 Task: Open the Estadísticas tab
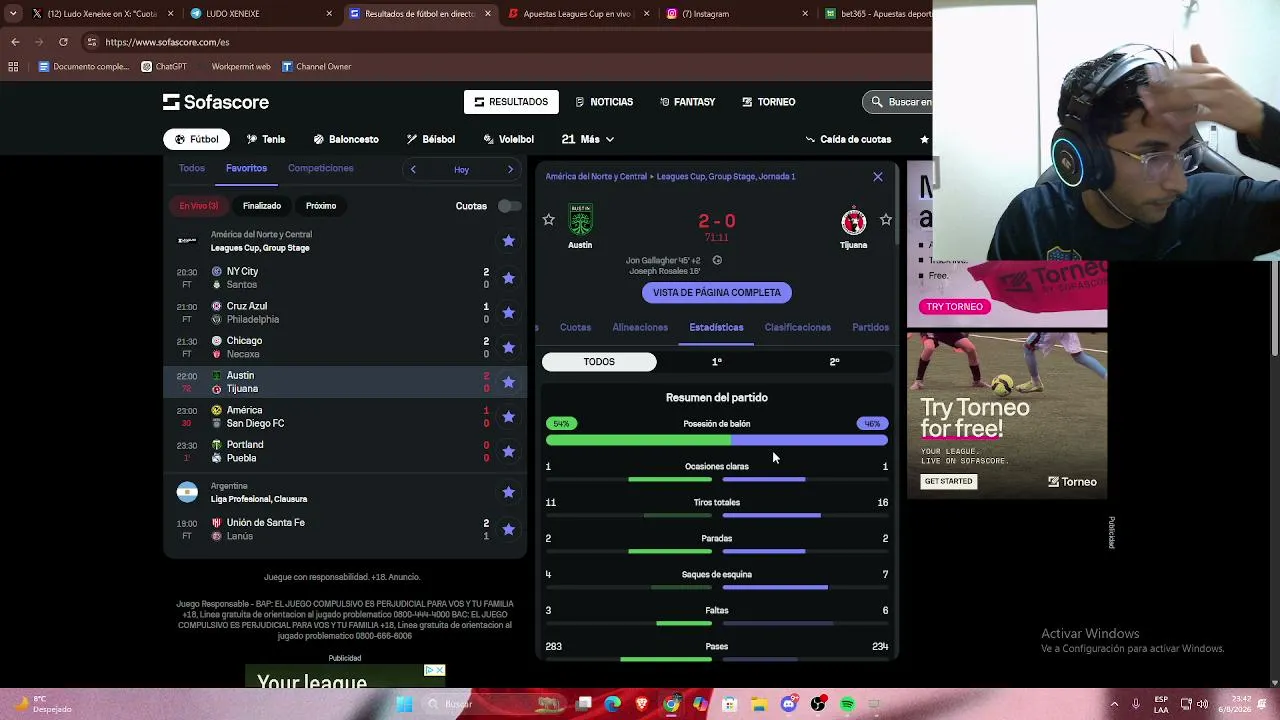click(x=716, y=327)
